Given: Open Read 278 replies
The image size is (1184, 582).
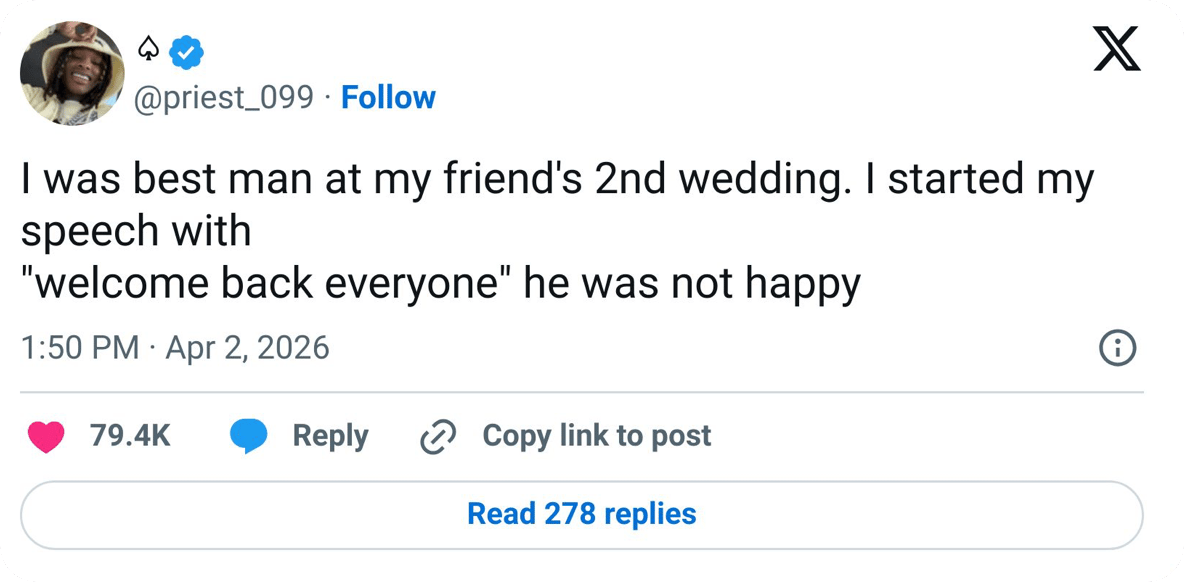Looking at the screenshot, I should [581, 514].
